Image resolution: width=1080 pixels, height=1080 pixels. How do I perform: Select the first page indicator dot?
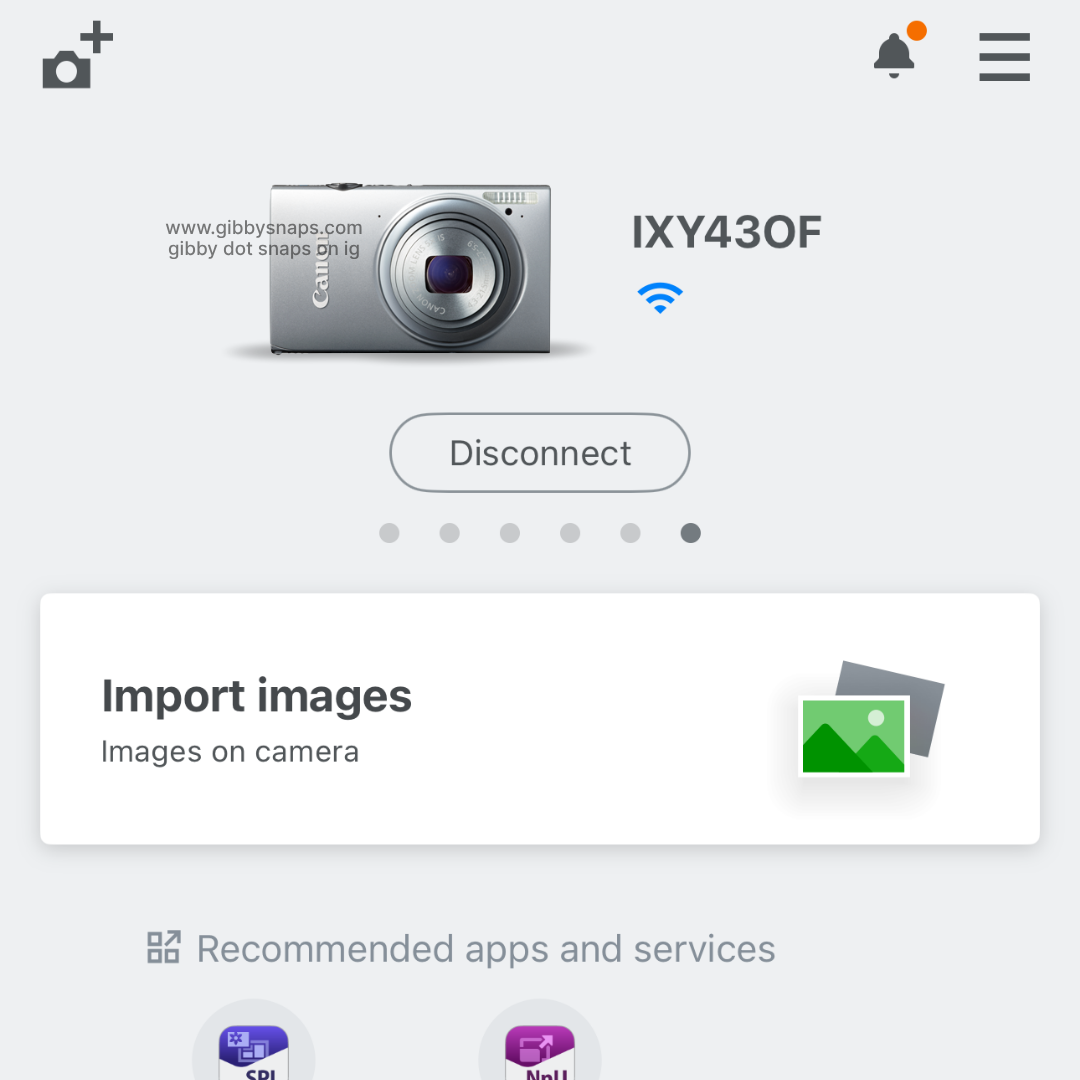click(x=389, y=533)
